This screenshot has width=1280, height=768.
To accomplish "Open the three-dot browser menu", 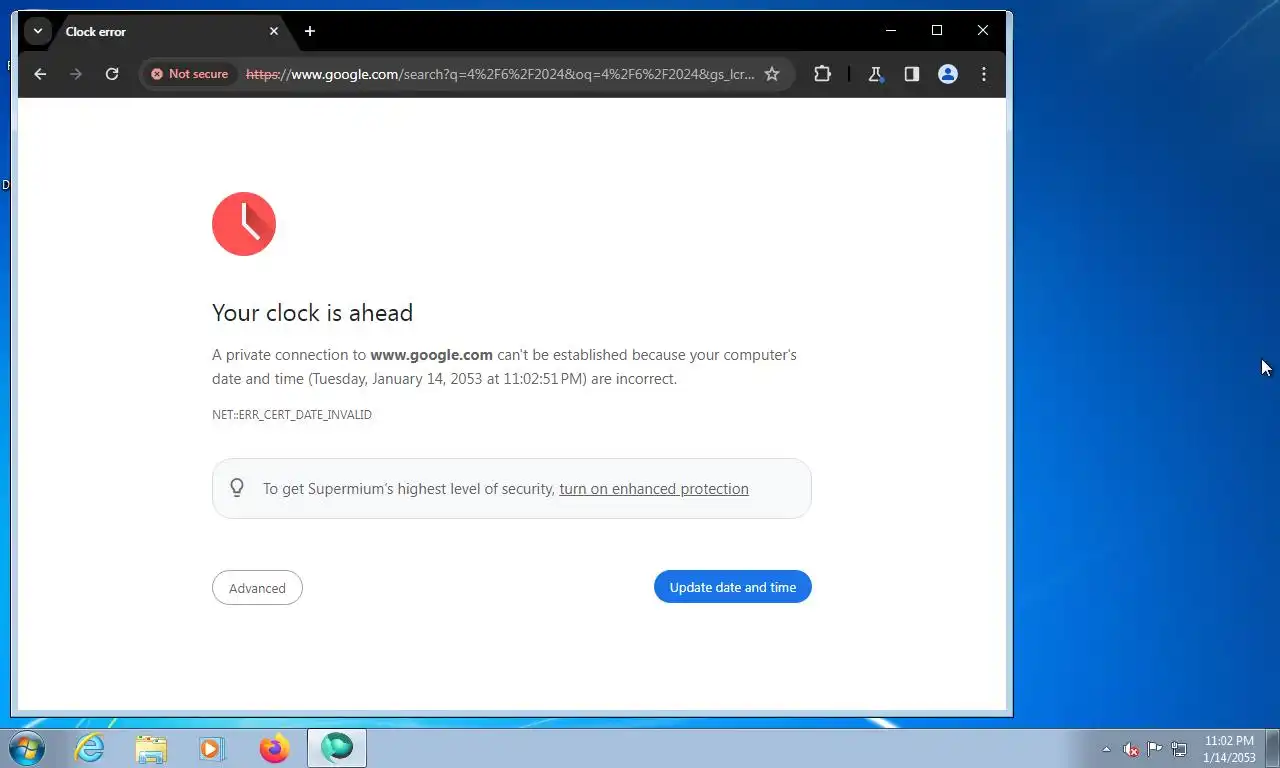I will [x=984, y=74].
